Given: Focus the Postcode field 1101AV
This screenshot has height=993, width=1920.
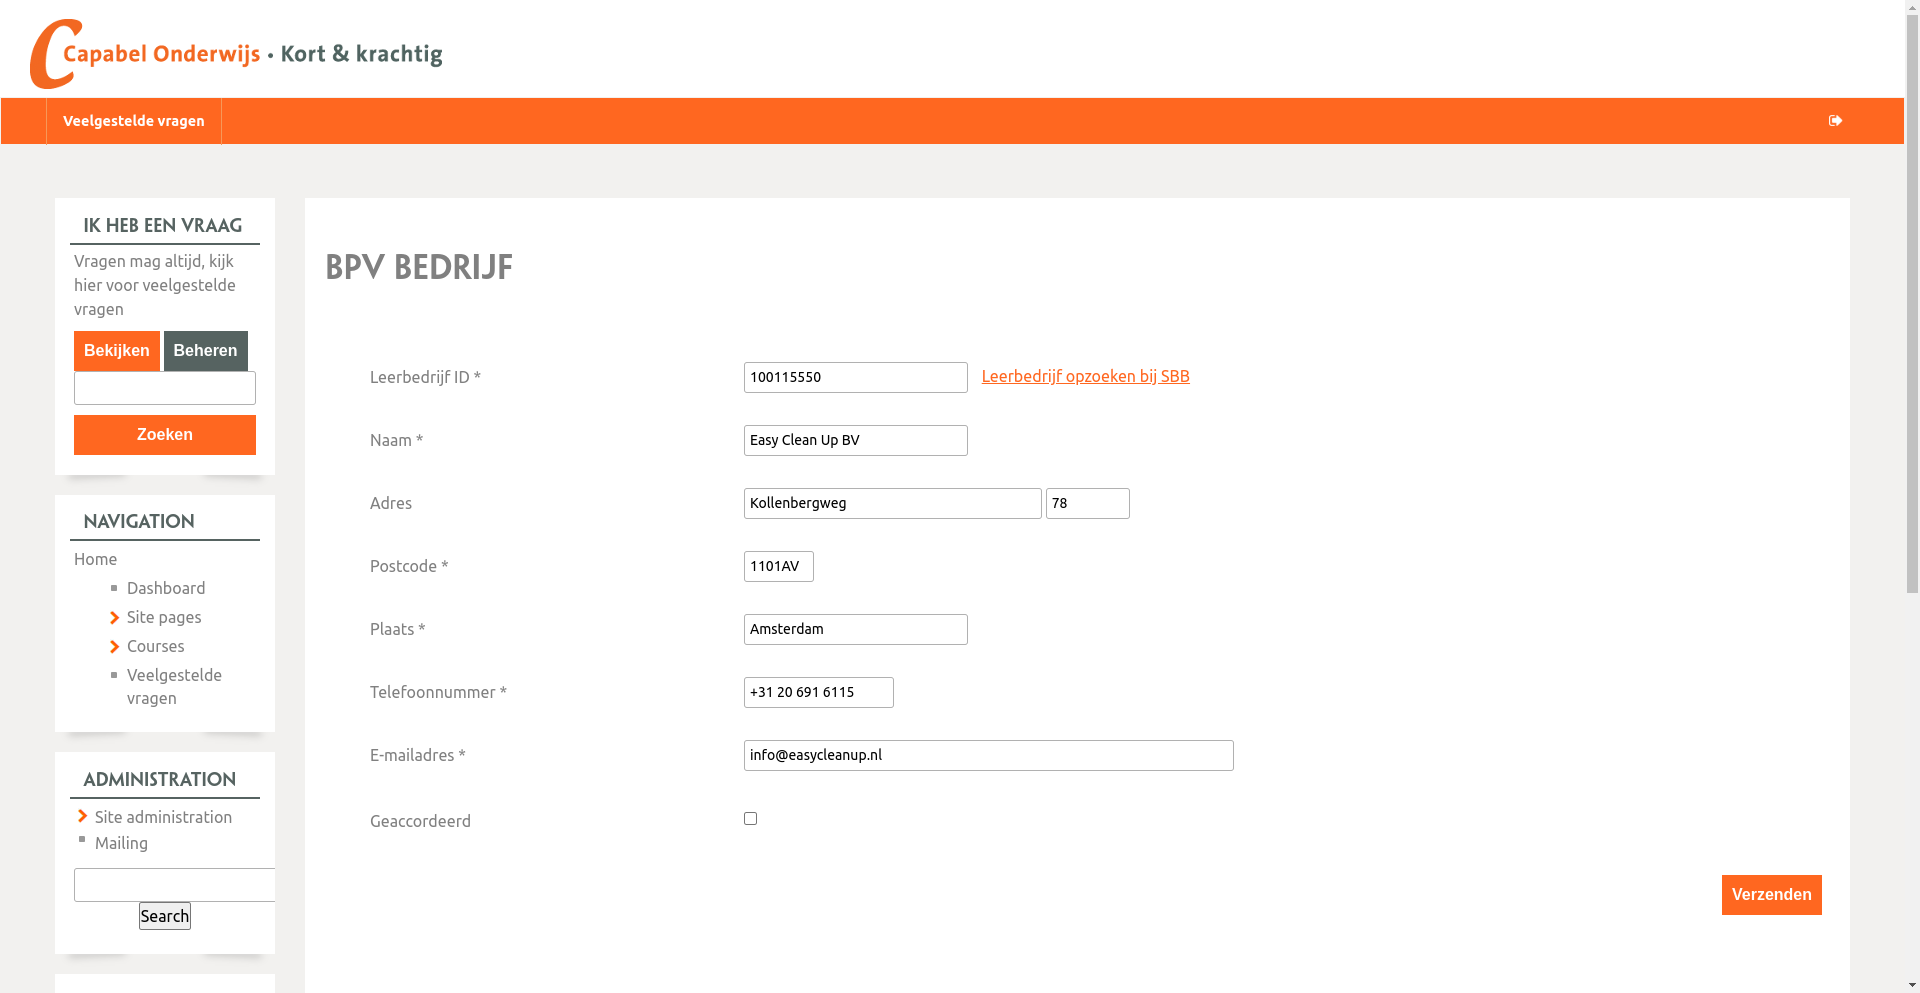Looking at the screenshot, I should click(x=778, y=566).
